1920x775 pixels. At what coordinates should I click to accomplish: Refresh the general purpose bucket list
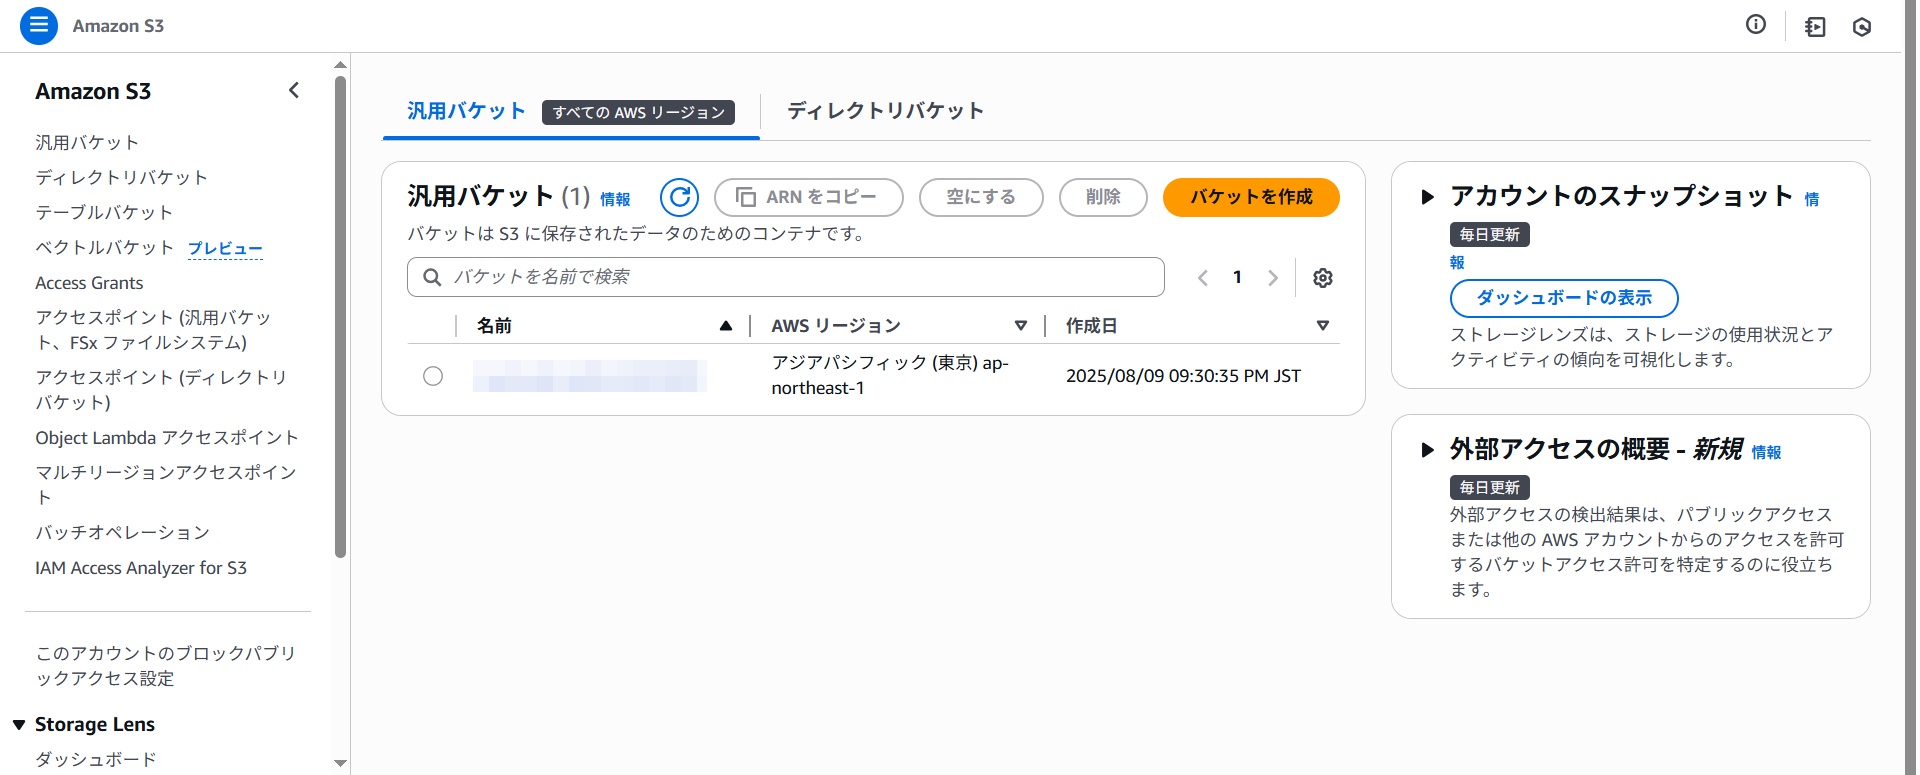pyautogui.click(x=679, y=197)
